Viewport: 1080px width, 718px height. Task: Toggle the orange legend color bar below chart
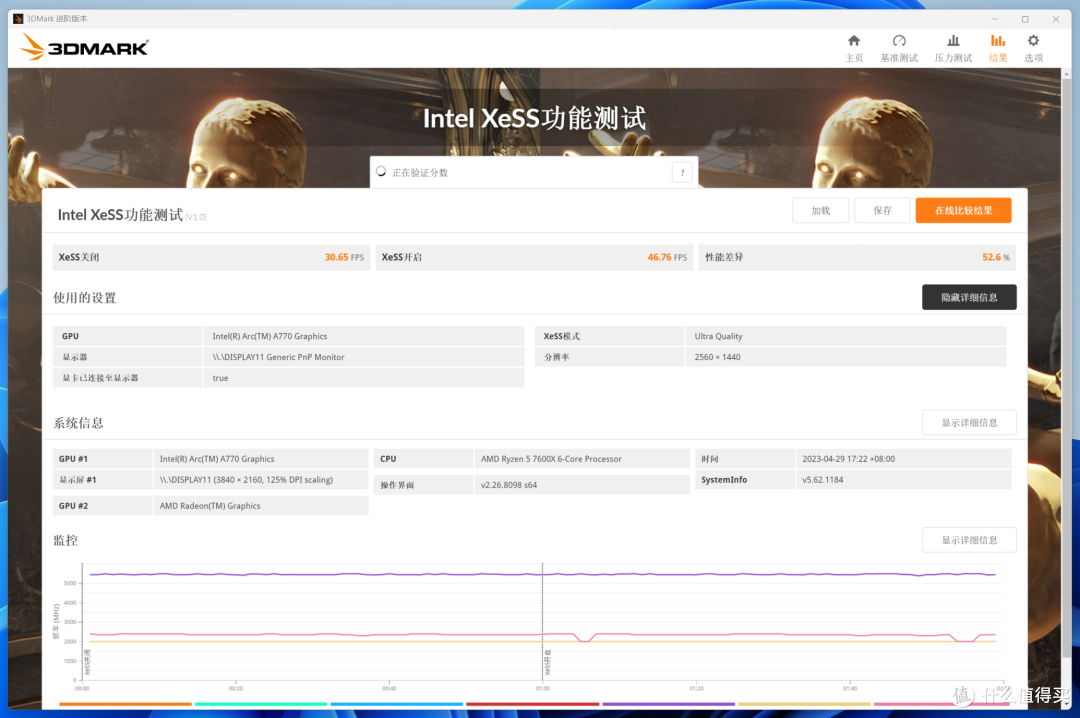[x=125, y=704]
